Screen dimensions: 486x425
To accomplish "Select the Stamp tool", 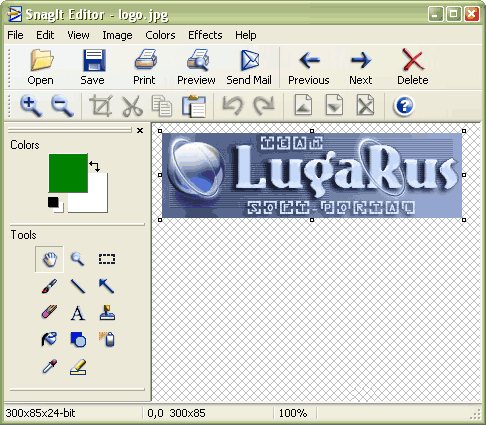I will point(107,313).
